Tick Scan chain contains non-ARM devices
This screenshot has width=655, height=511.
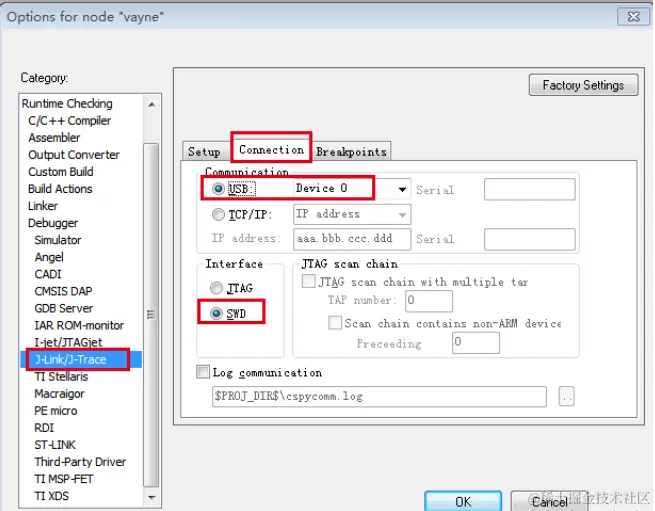[x=335, y=323]
